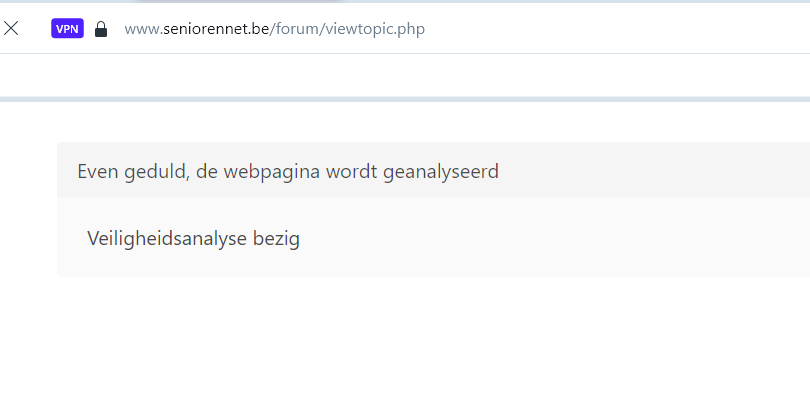The width and height of the screenshot is (810, 409).
Task: Select the www.seniorennet.be URL in the address bar
Action: pyautogui.click(x=274, y=29)
